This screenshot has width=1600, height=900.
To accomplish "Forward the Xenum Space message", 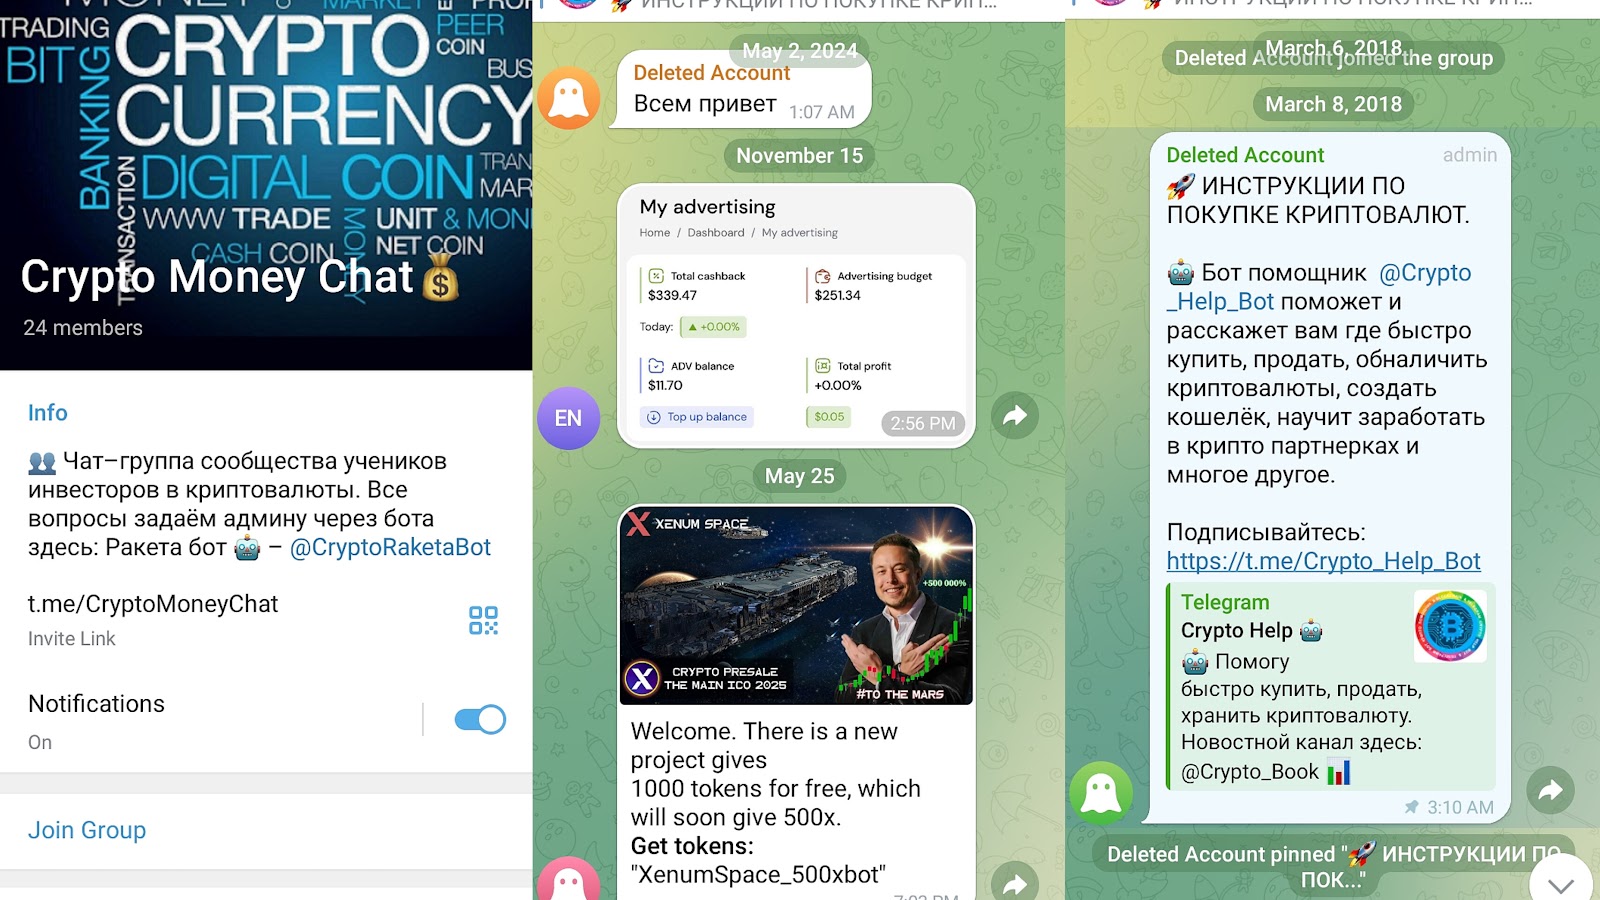I will [x=1015, y=883].
